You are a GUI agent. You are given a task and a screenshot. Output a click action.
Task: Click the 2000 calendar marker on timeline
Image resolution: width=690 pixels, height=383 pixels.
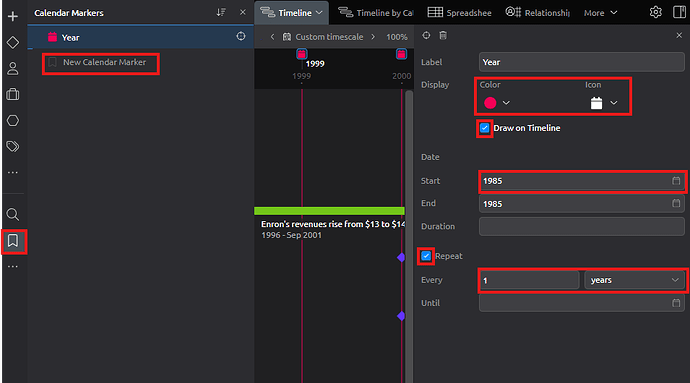coord(401,54)
